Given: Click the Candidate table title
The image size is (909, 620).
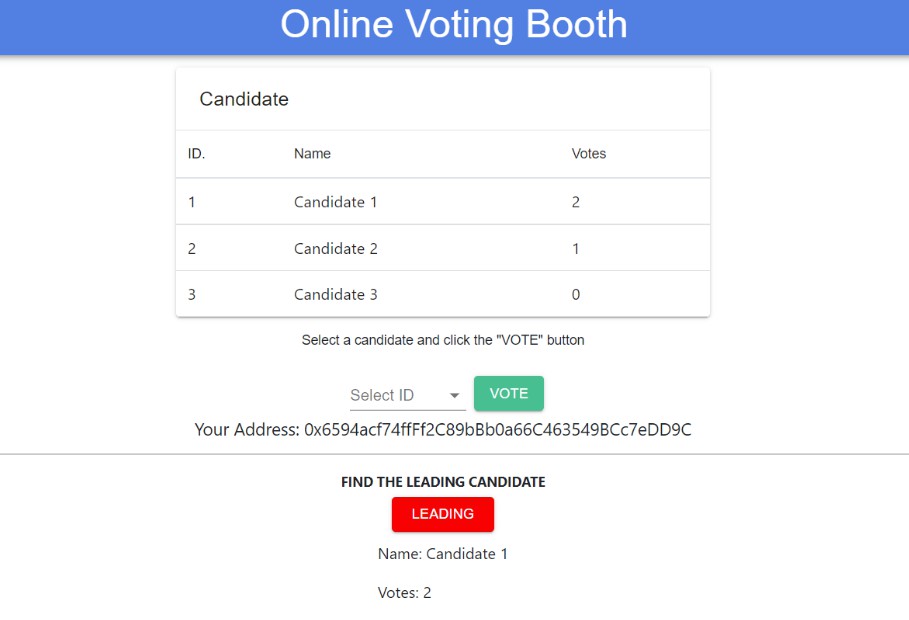Looking at the screenshot, I should pos(244,99).
